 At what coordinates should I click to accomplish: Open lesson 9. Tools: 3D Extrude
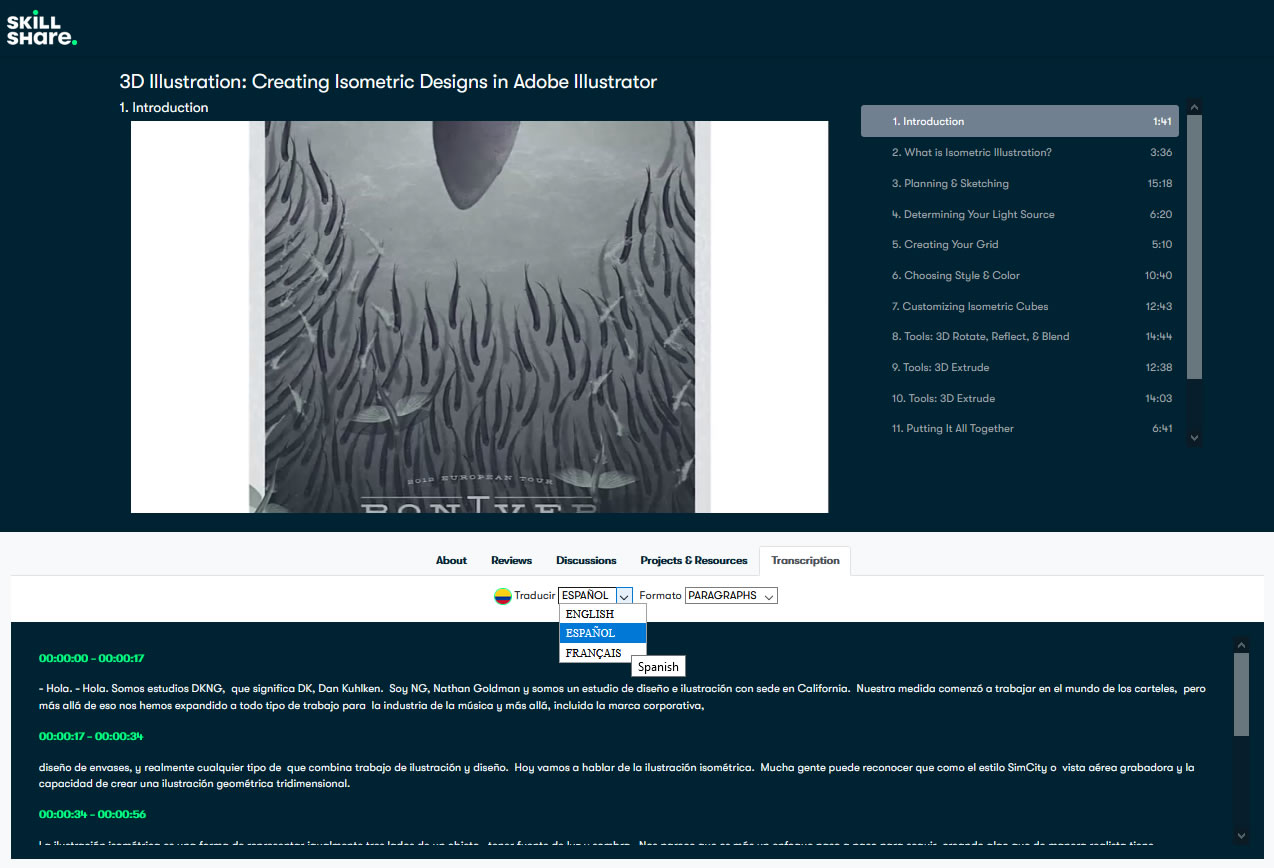pos(1020,367)
